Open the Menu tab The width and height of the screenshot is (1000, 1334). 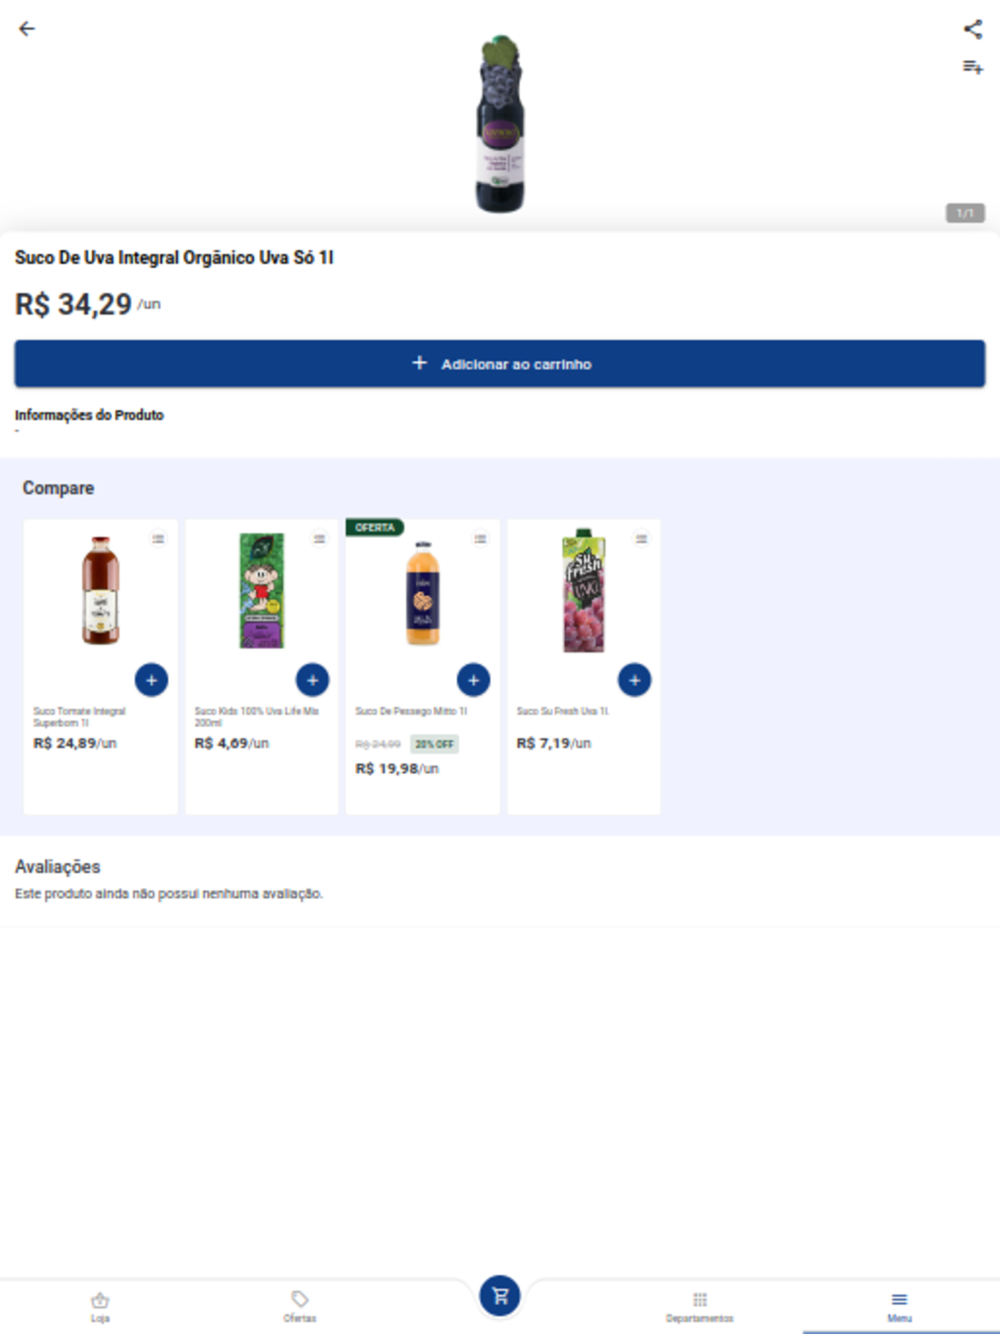coord(899,1307)
